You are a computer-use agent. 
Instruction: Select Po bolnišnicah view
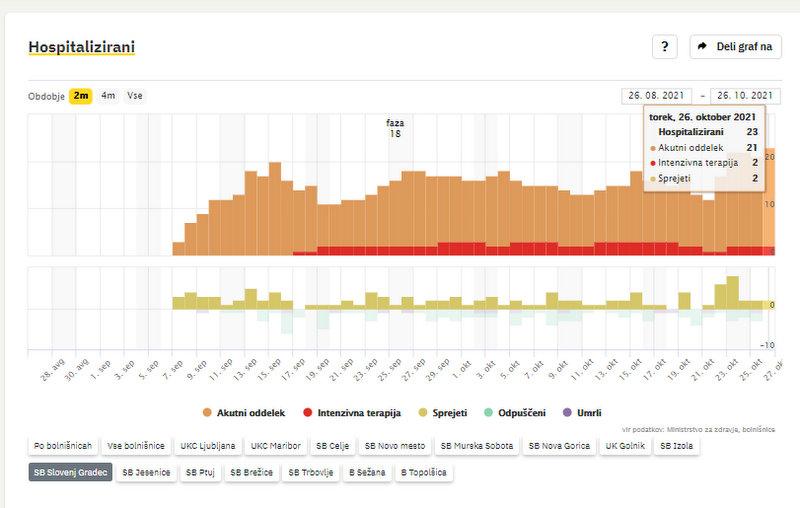pos(63,446)
